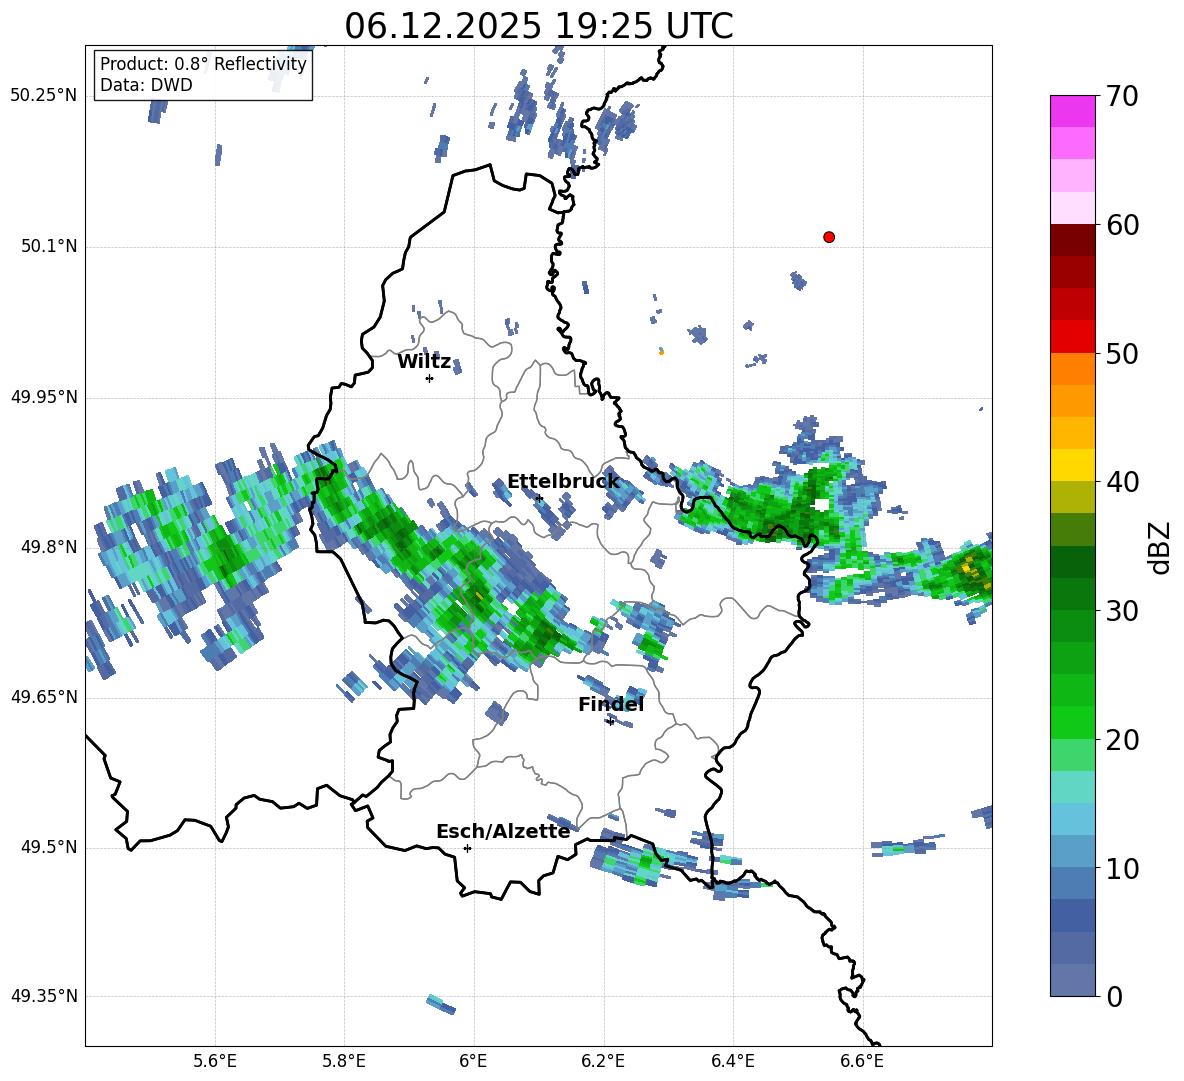Click the 5.8°E longitude label
This screenshot has height=1081, width=1184.
point(344,1061)
